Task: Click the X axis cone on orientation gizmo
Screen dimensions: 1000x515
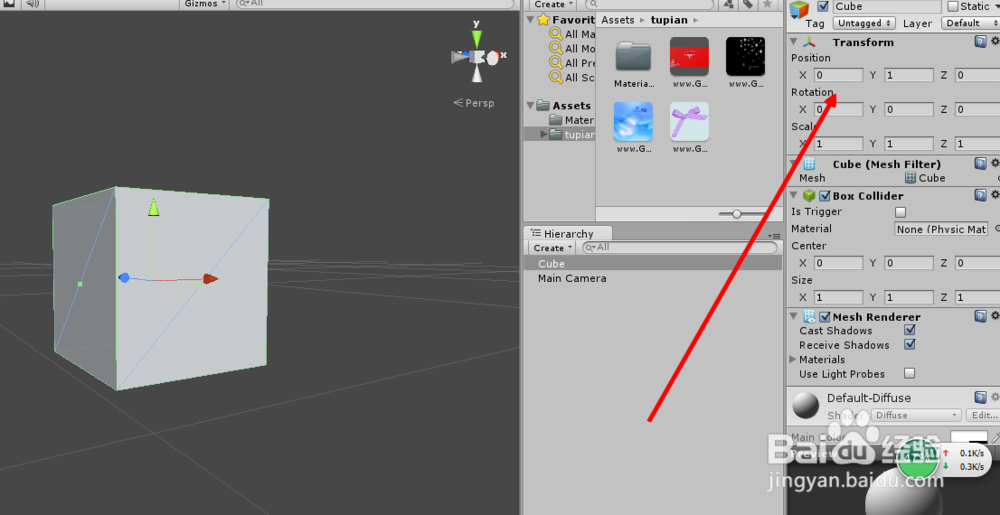Action: [x=493, y=58]
